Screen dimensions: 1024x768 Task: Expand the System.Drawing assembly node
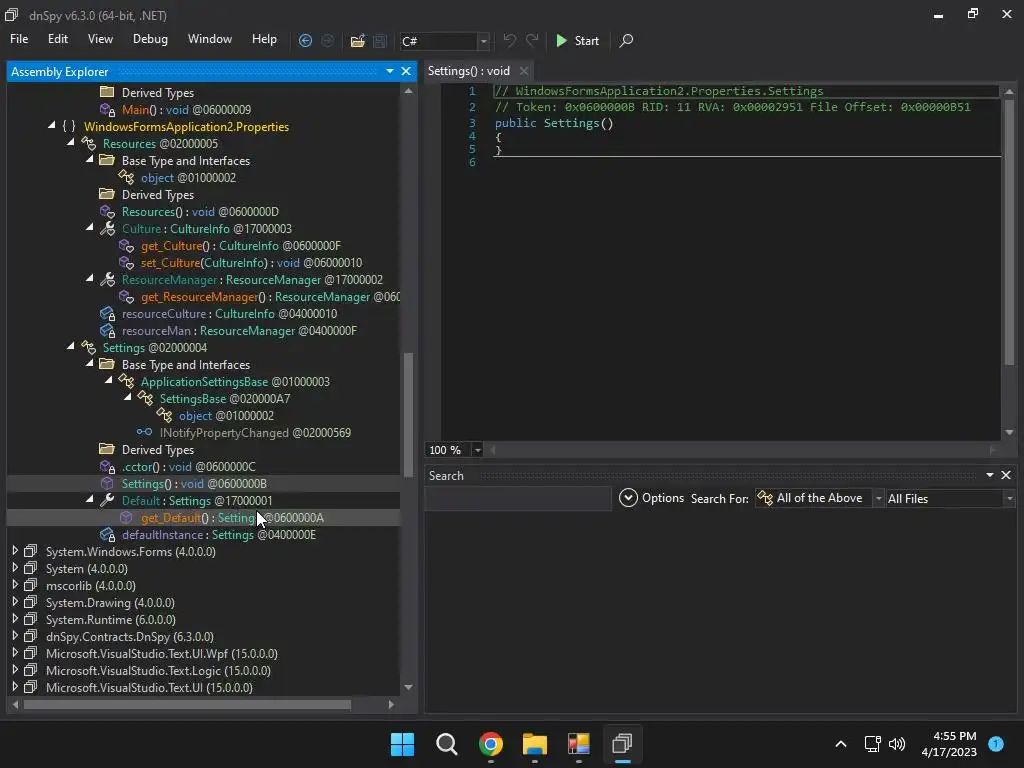pyautogui.click(x=15, y=602)
